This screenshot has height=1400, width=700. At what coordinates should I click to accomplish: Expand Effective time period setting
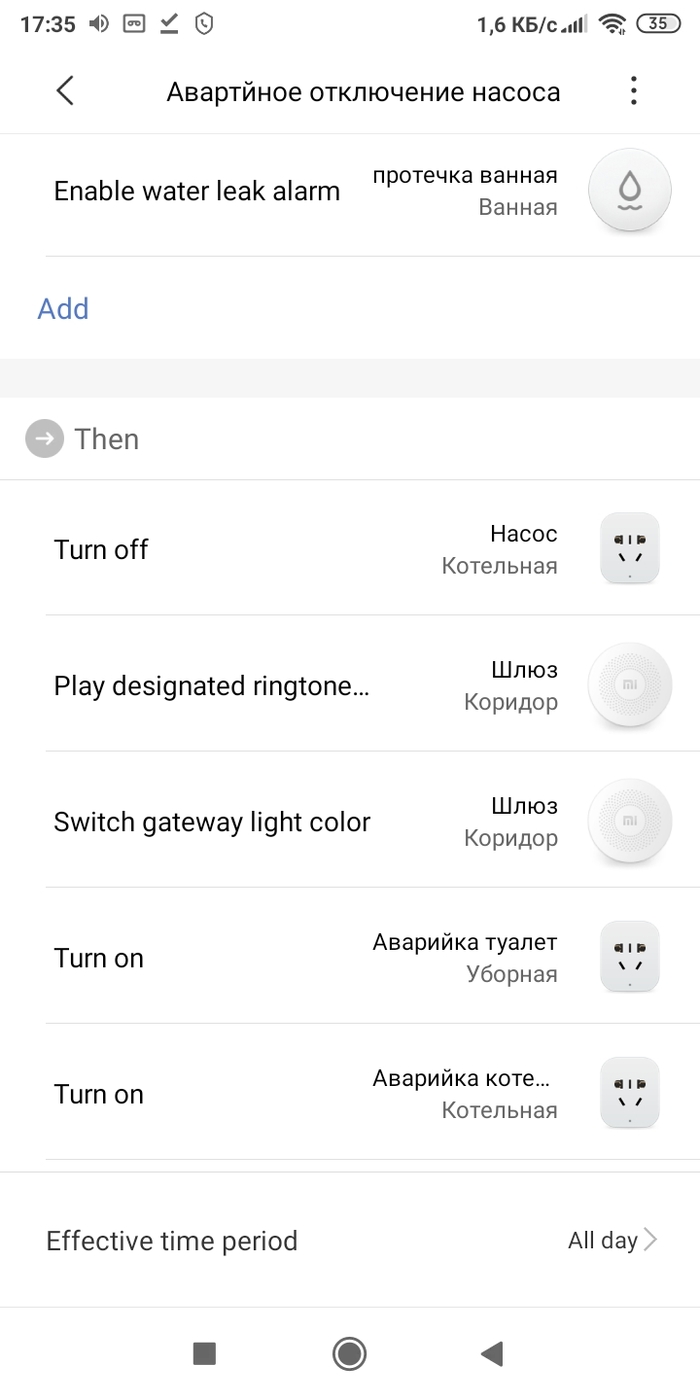172,1241
